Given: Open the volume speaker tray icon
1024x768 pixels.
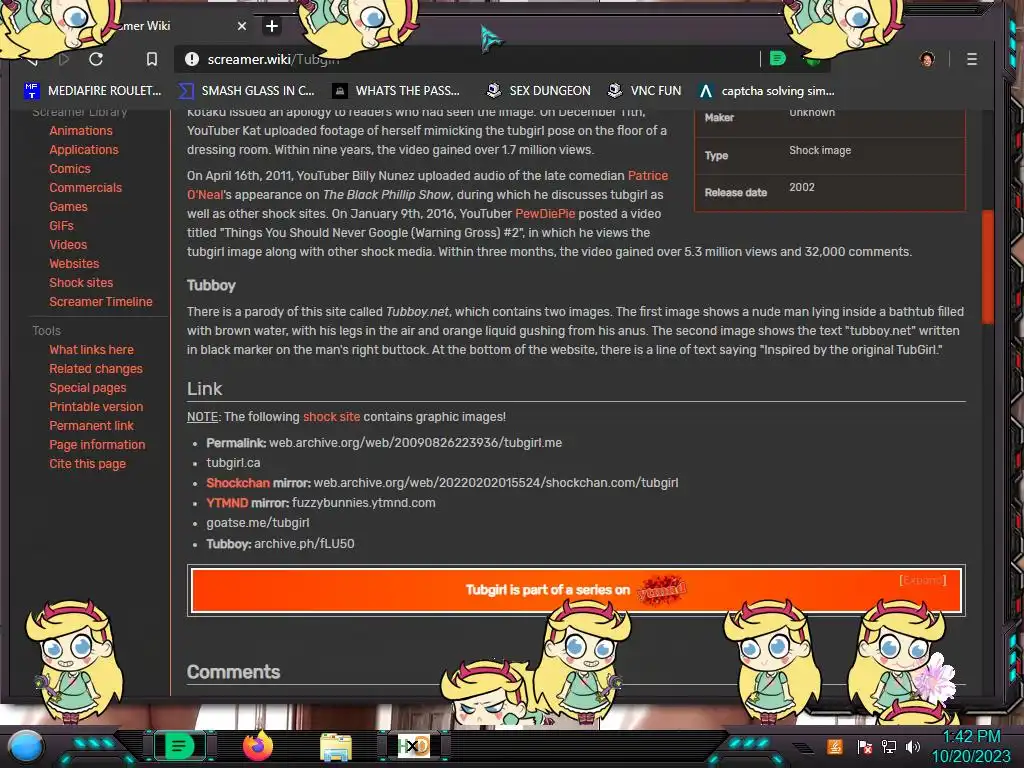Looking at the screenshot, I should (913, 746).
